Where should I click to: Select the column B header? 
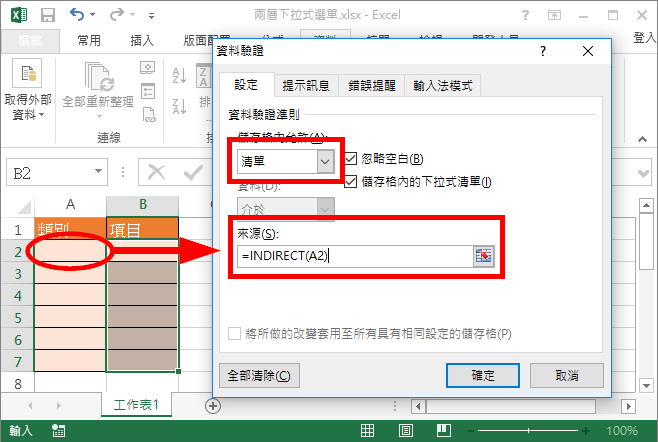143,205
